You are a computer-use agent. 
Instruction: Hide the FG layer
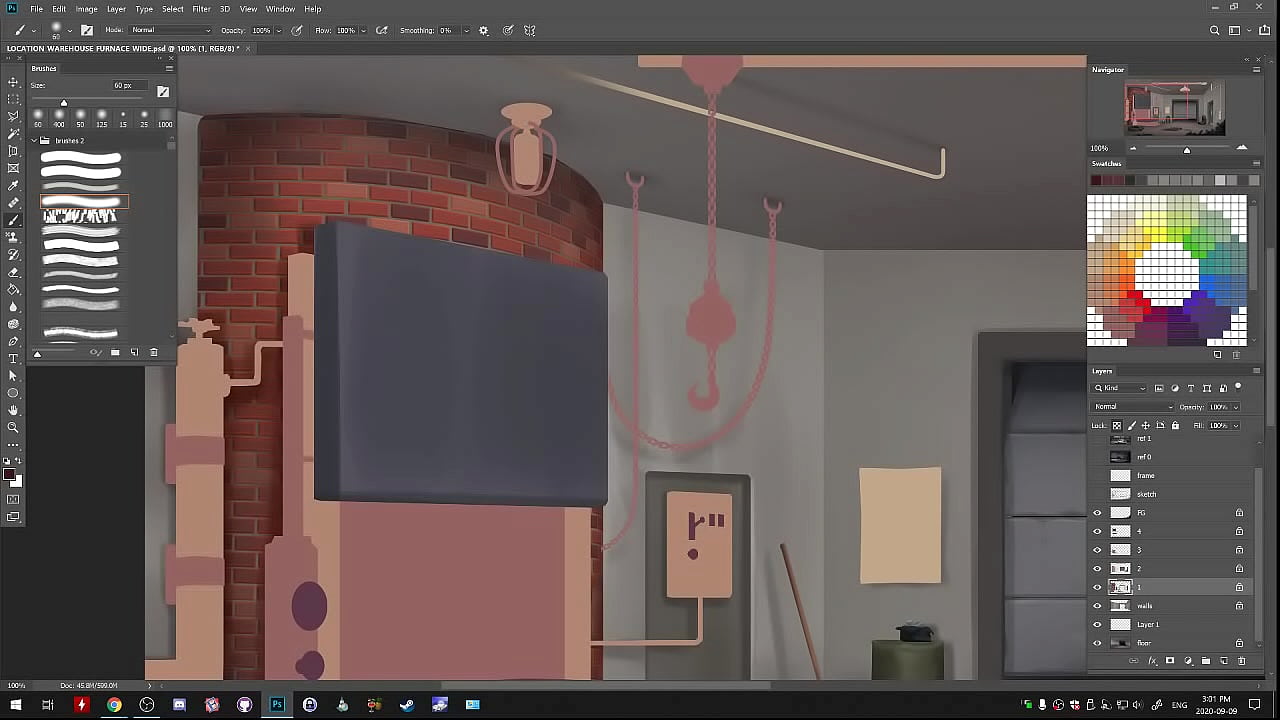point(1097,513)
